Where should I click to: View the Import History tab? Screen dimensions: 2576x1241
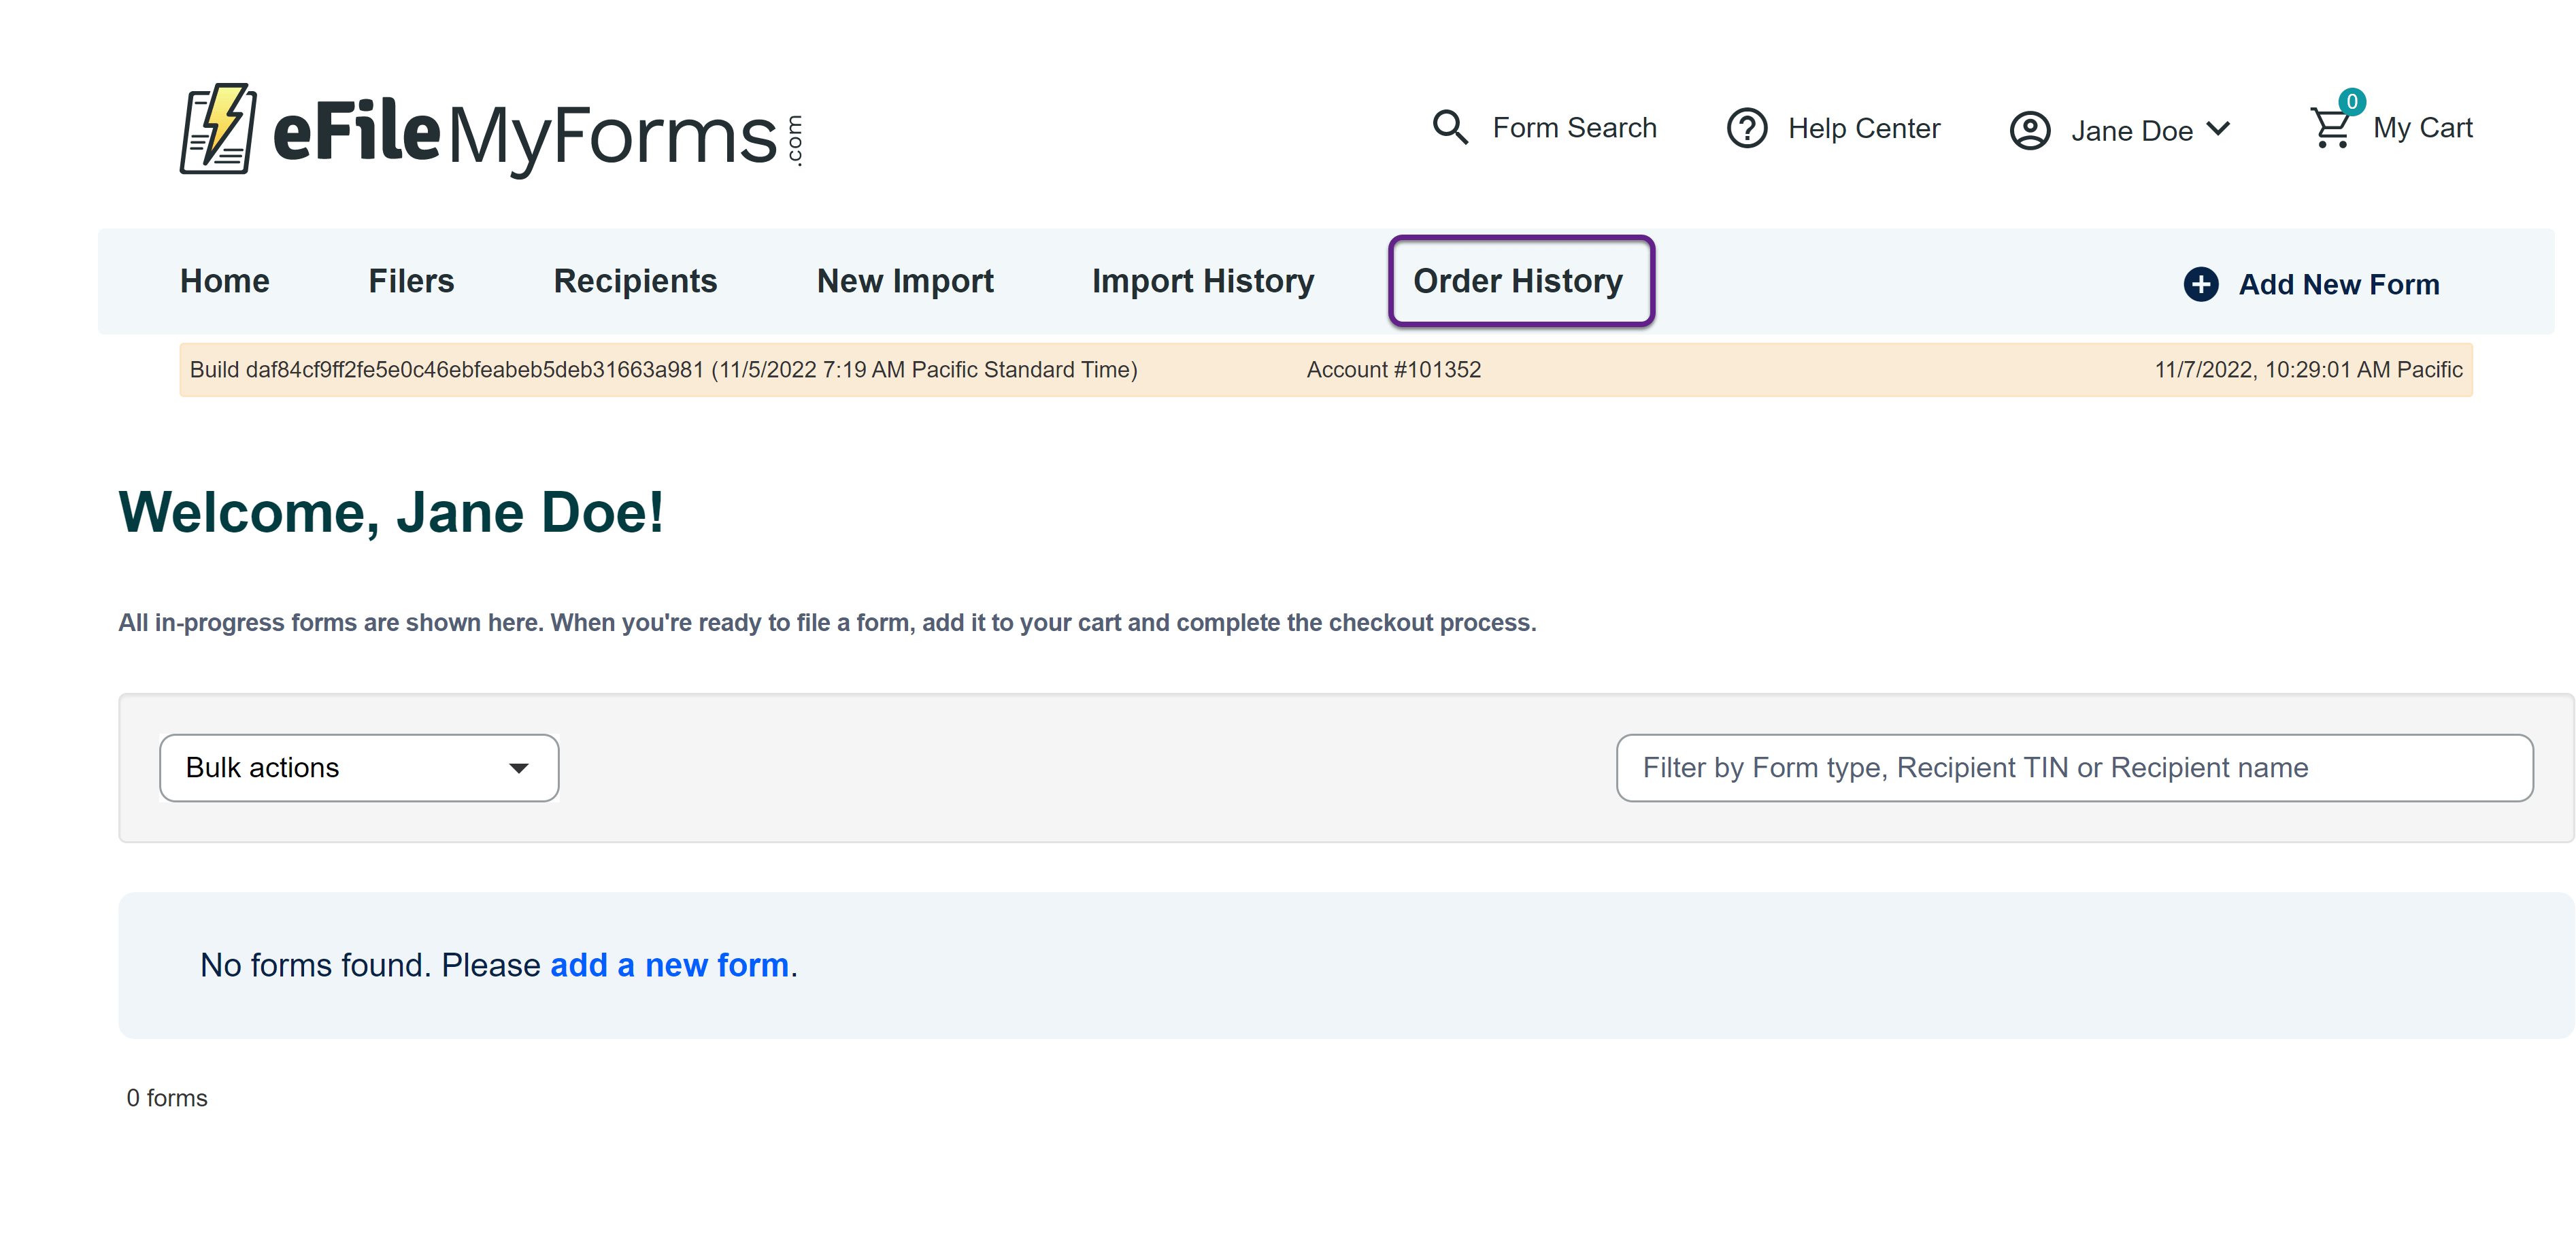pyautogui.click(x=1202, y=281)
